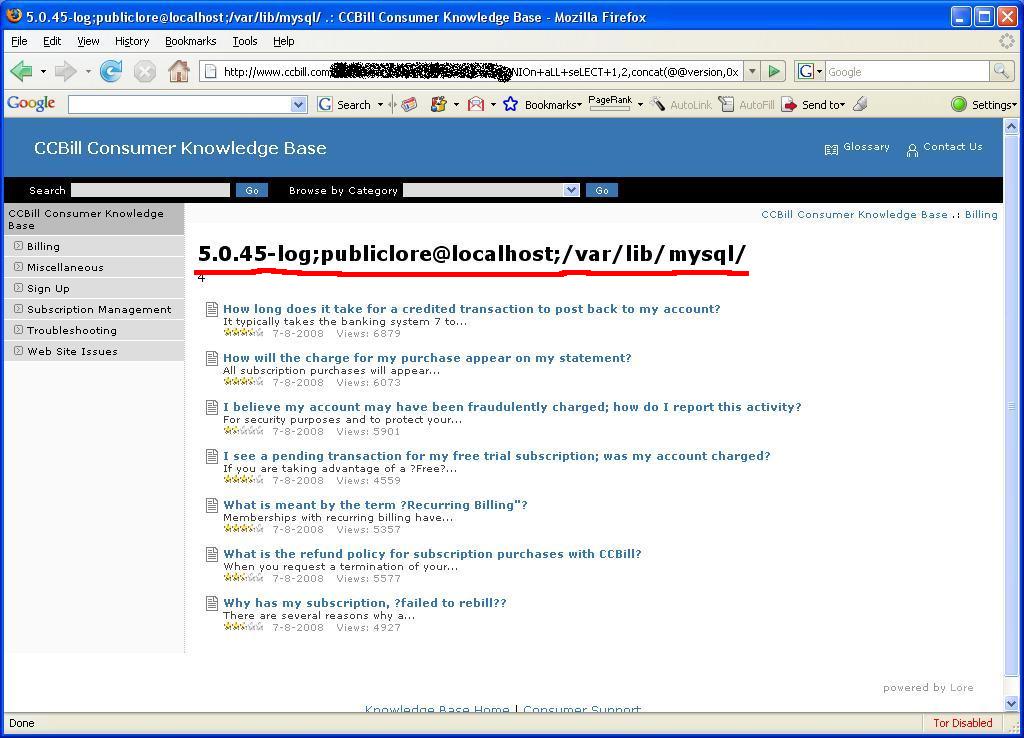Click the Stop loading icon
This screenshot has height=738, width=1024.
(144, 71)
